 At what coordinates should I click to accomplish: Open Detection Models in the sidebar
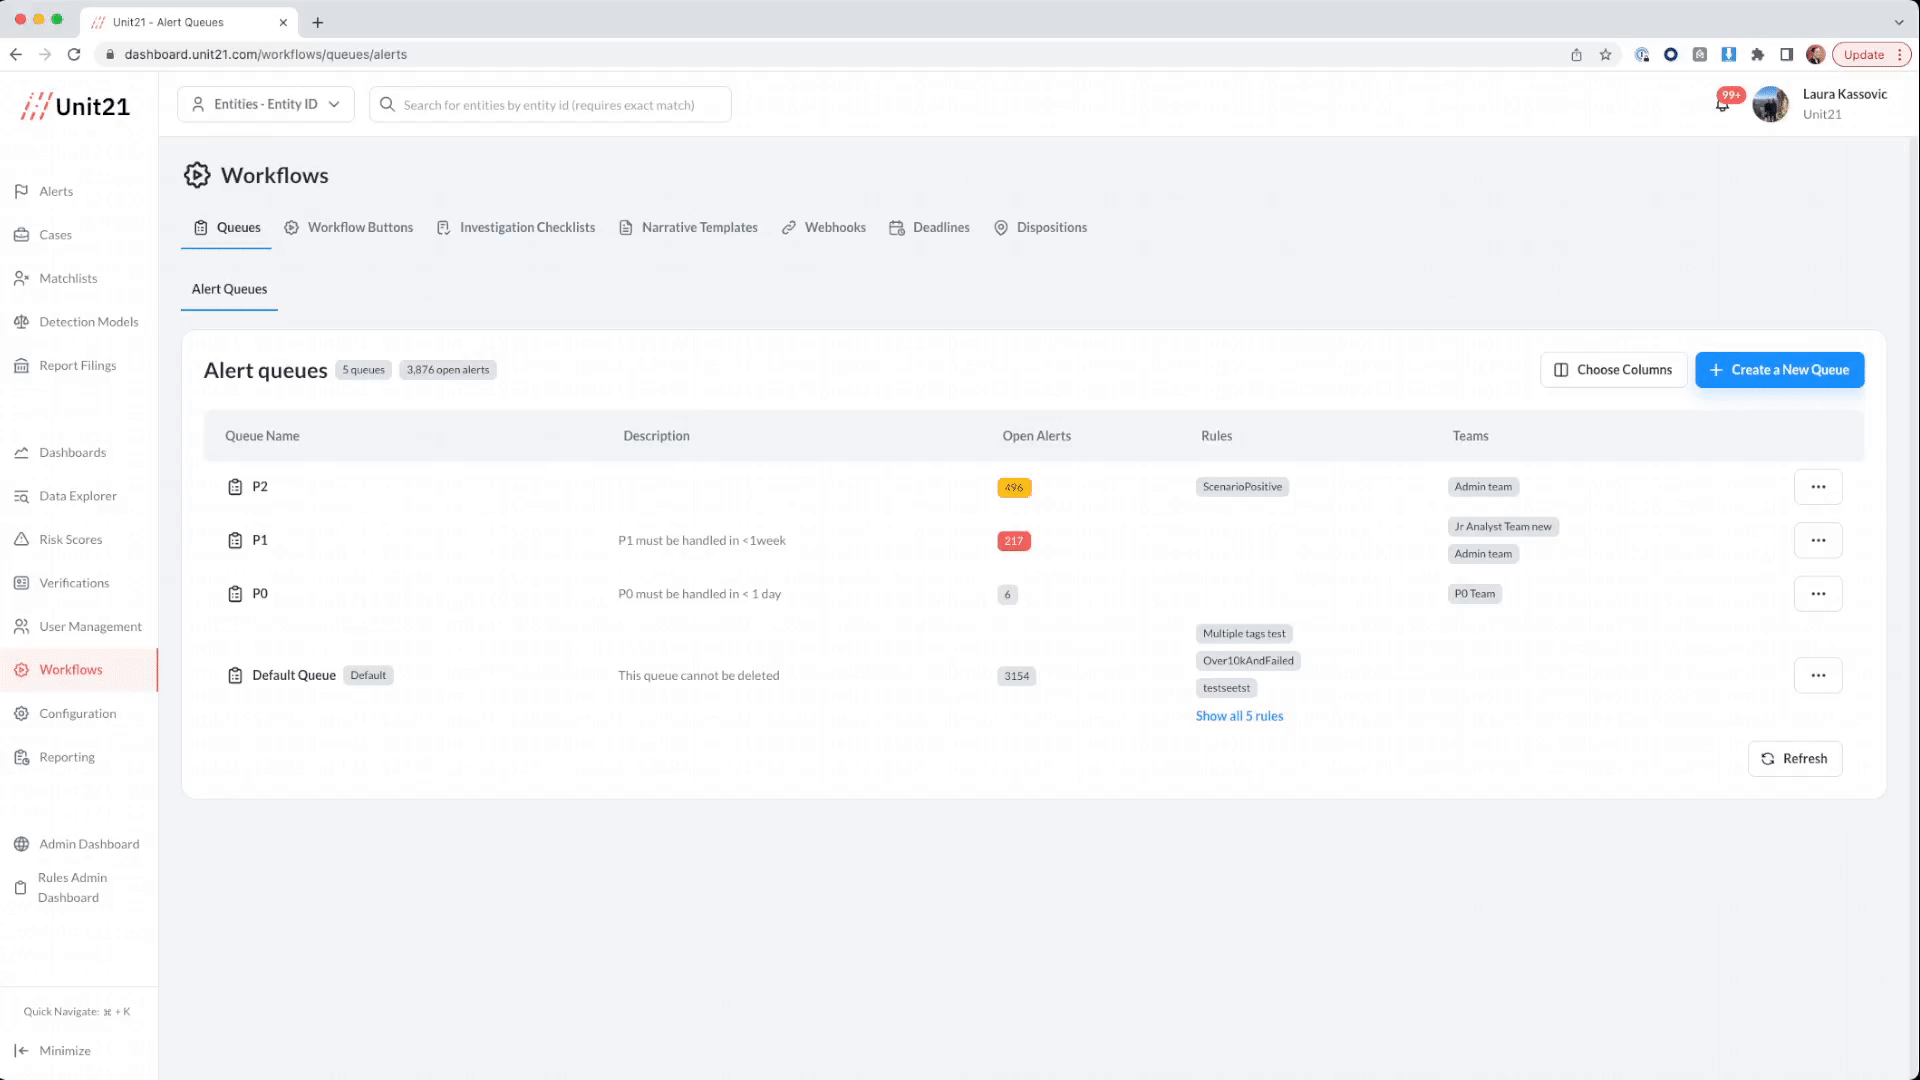coord(88,322)
